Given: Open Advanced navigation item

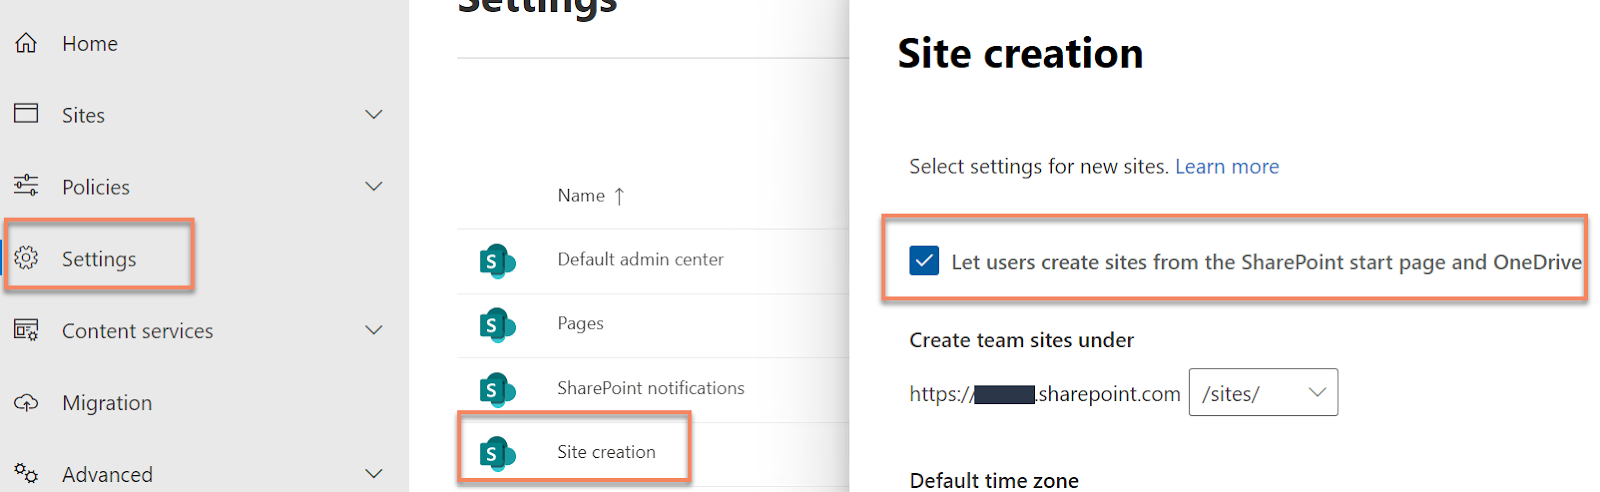Looking at the screenshot, I should (x=107, y=475).
